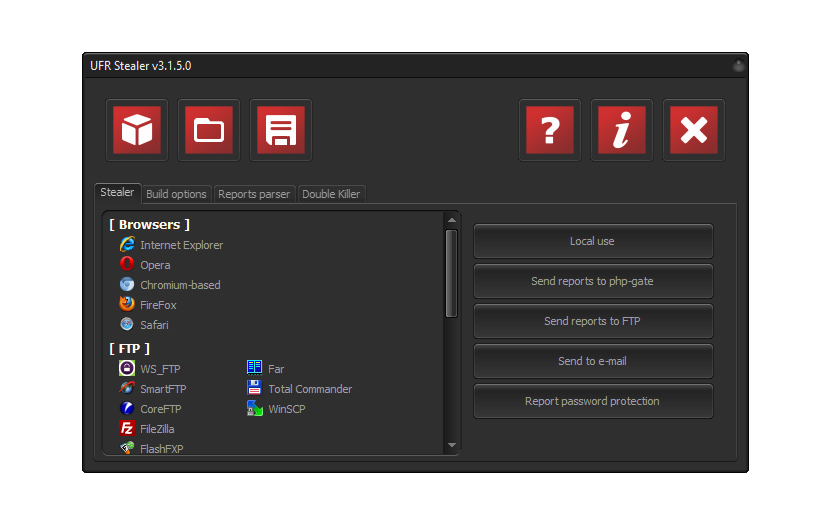
Task: Click the floppy disk save icon
Action: 281,130
